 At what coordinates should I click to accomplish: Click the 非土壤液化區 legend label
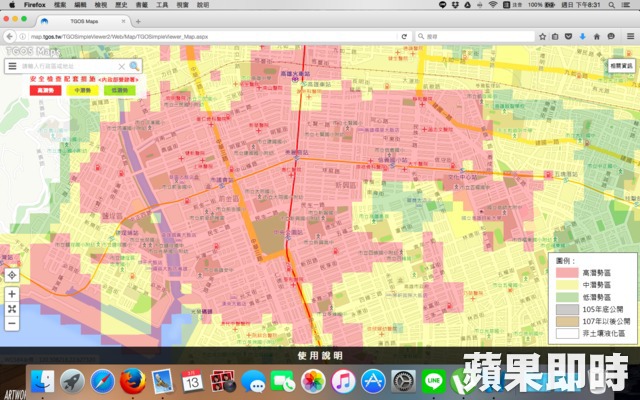[x=604, y=333]
